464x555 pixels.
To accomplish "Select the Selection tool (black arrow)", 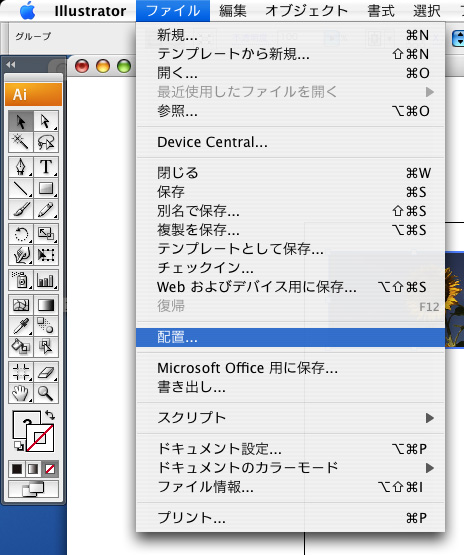I will pos(21,121).
